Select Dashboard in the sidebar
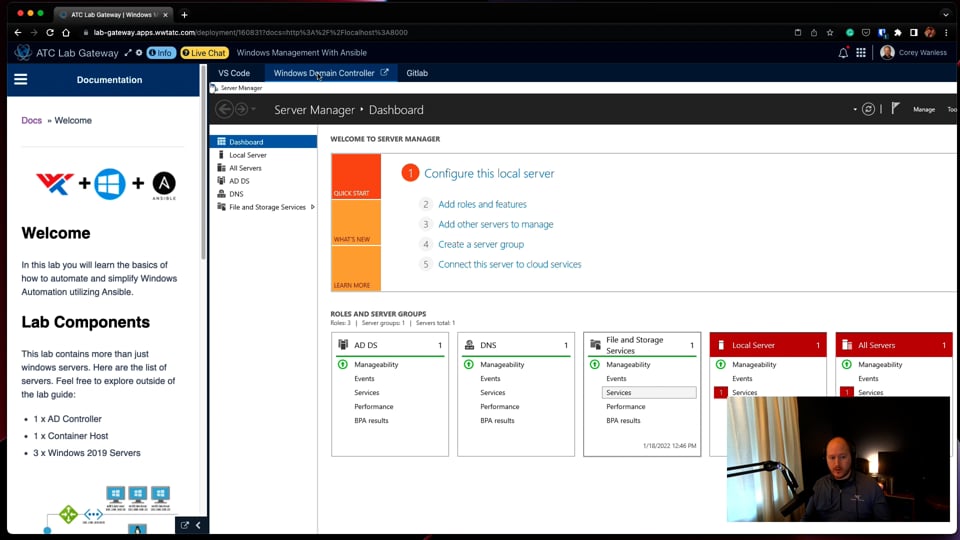 (263, 142)
